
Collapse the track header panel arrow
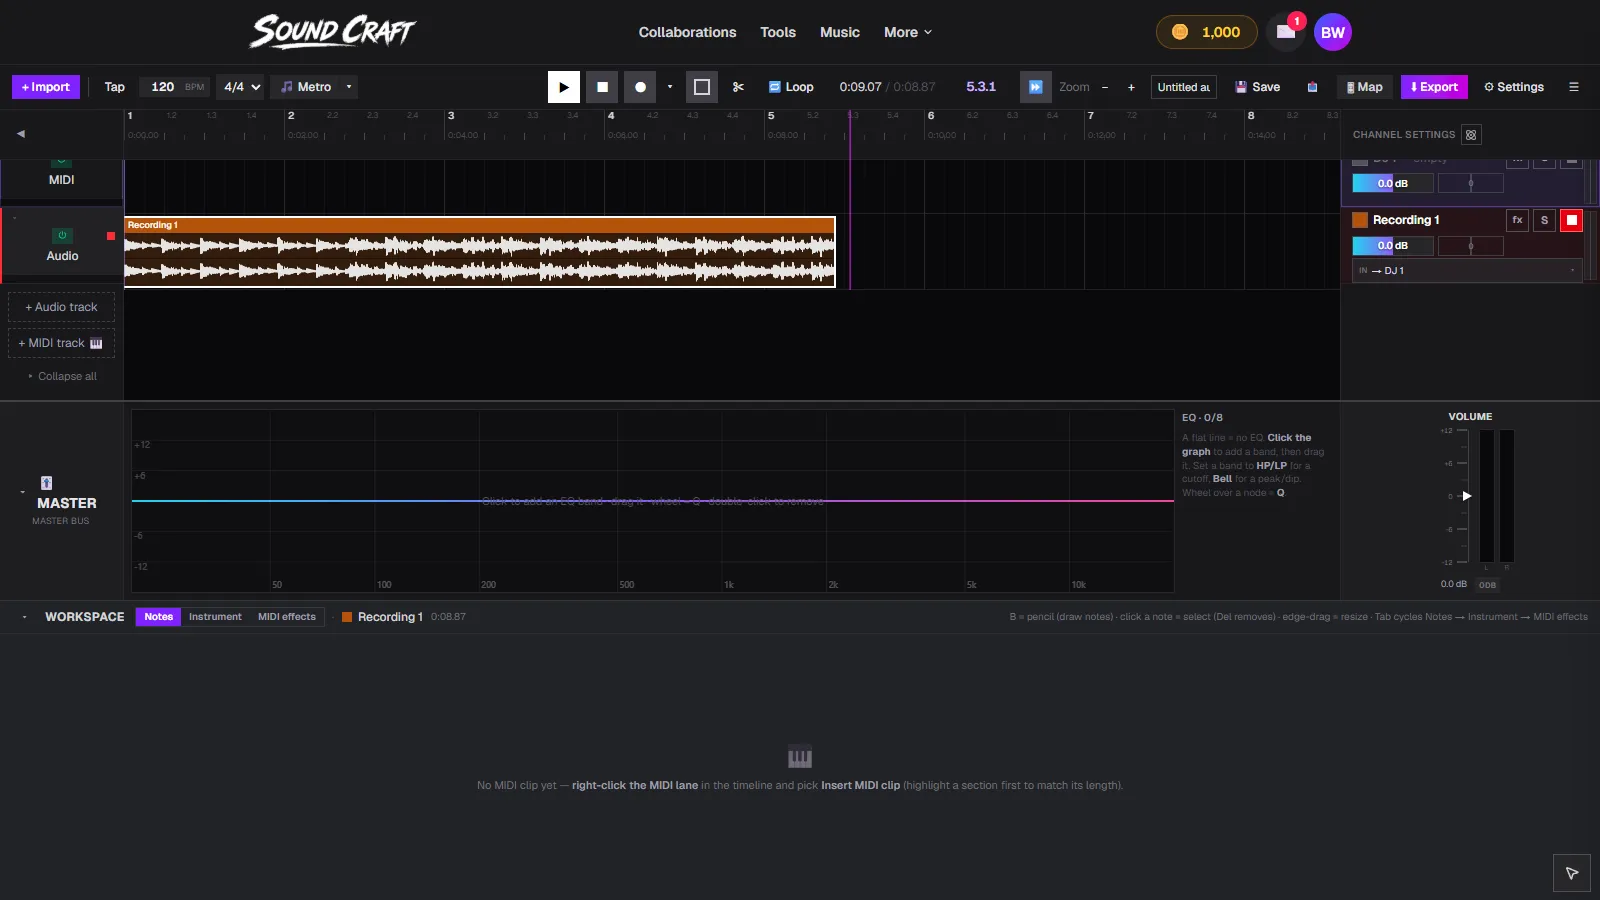pos(21,134)
